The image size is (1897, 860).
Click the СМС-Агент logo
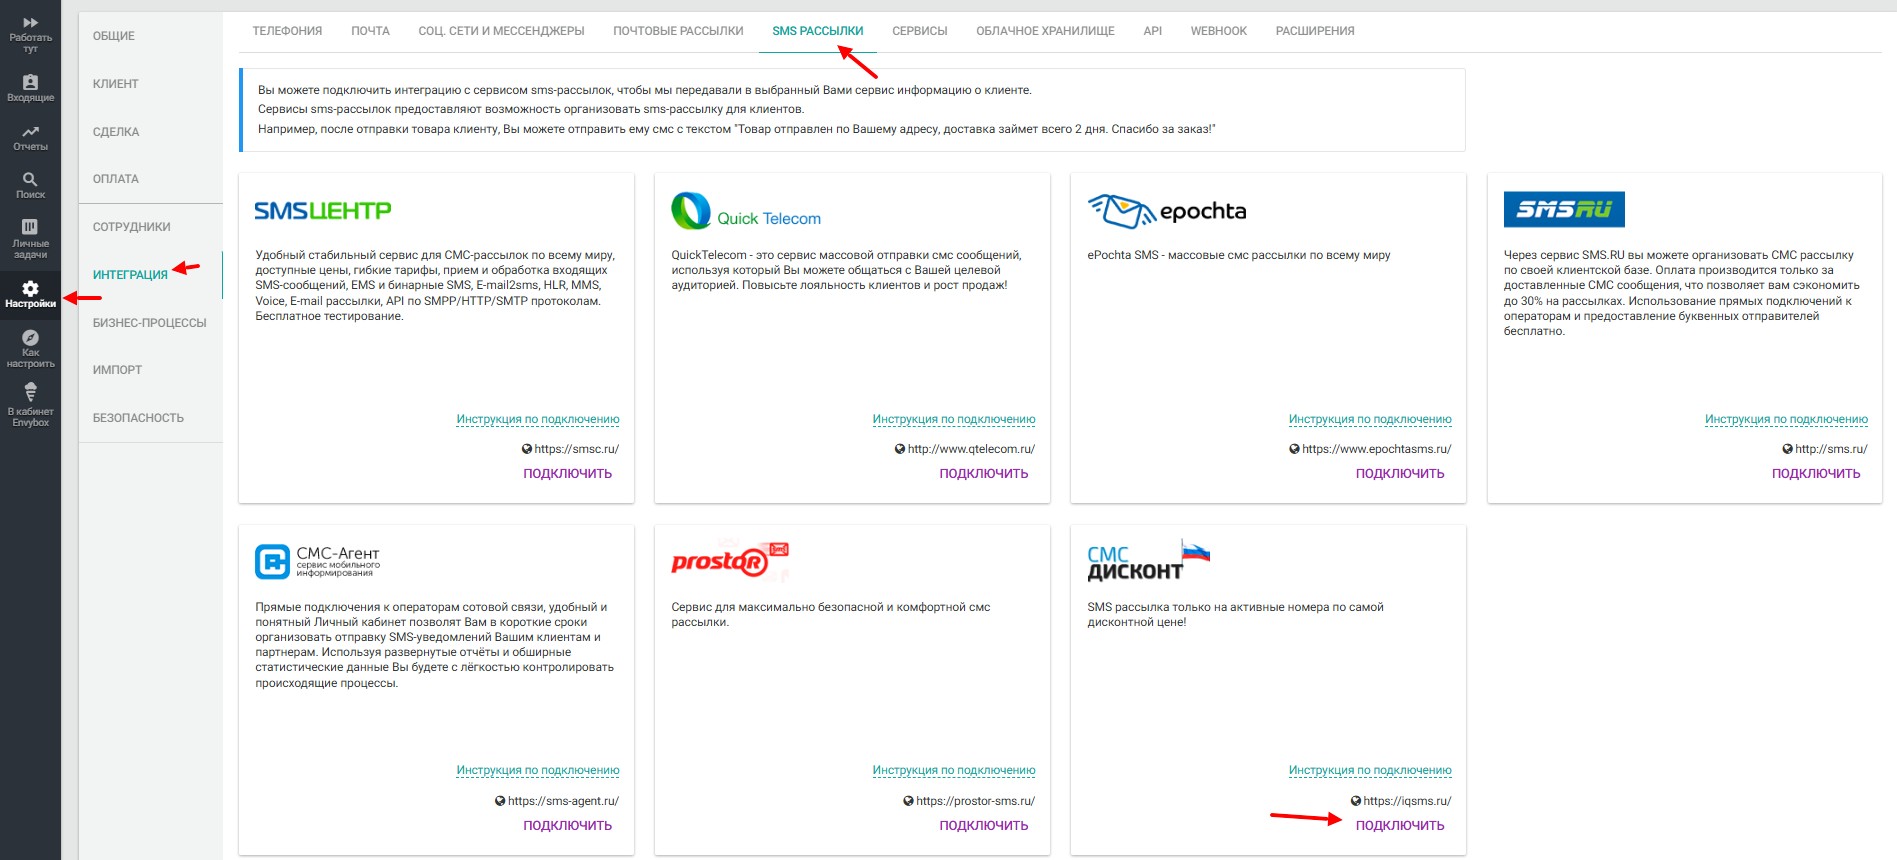coord(318,561)
